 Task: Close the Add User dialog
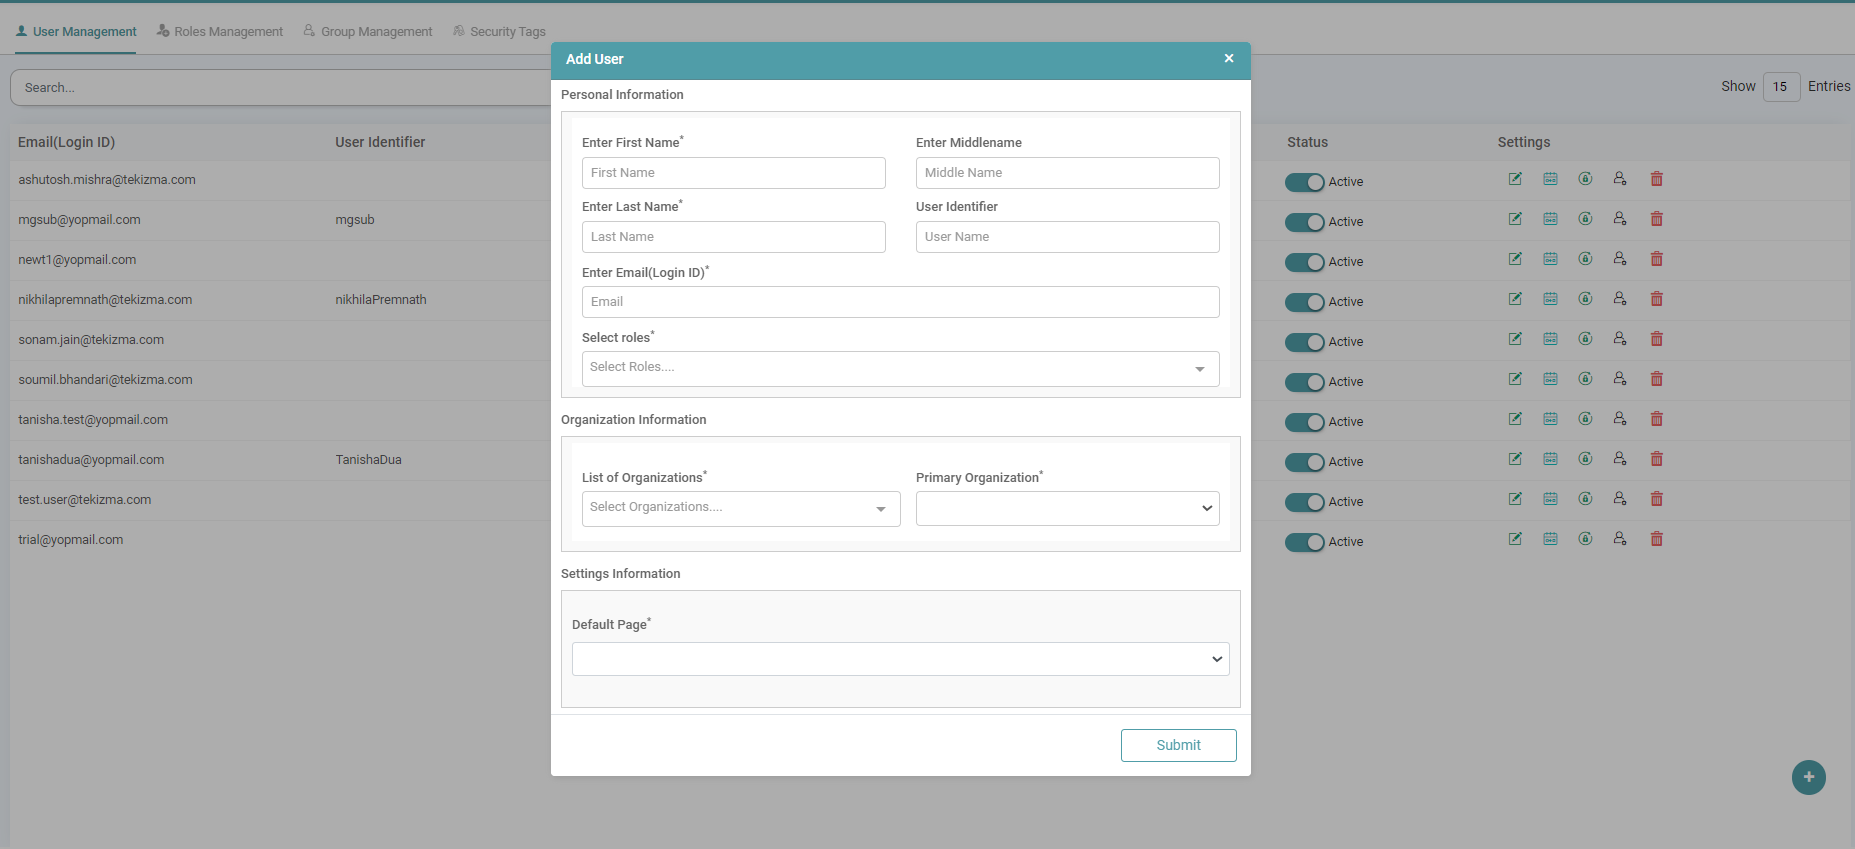[x=1229, y=59]
